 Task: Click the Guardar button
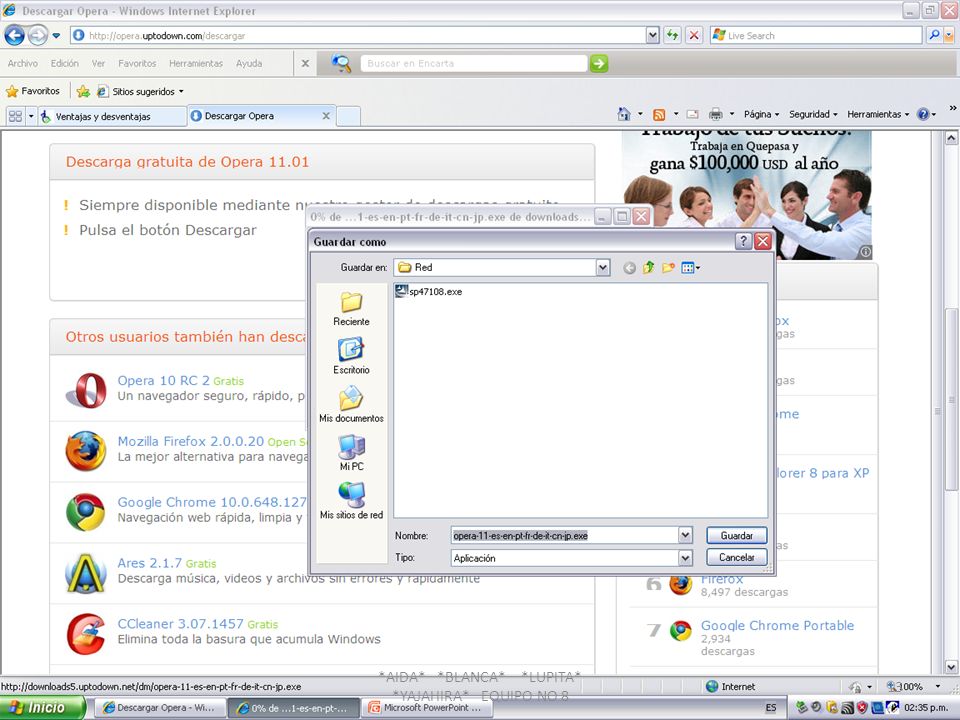[737, 535]
